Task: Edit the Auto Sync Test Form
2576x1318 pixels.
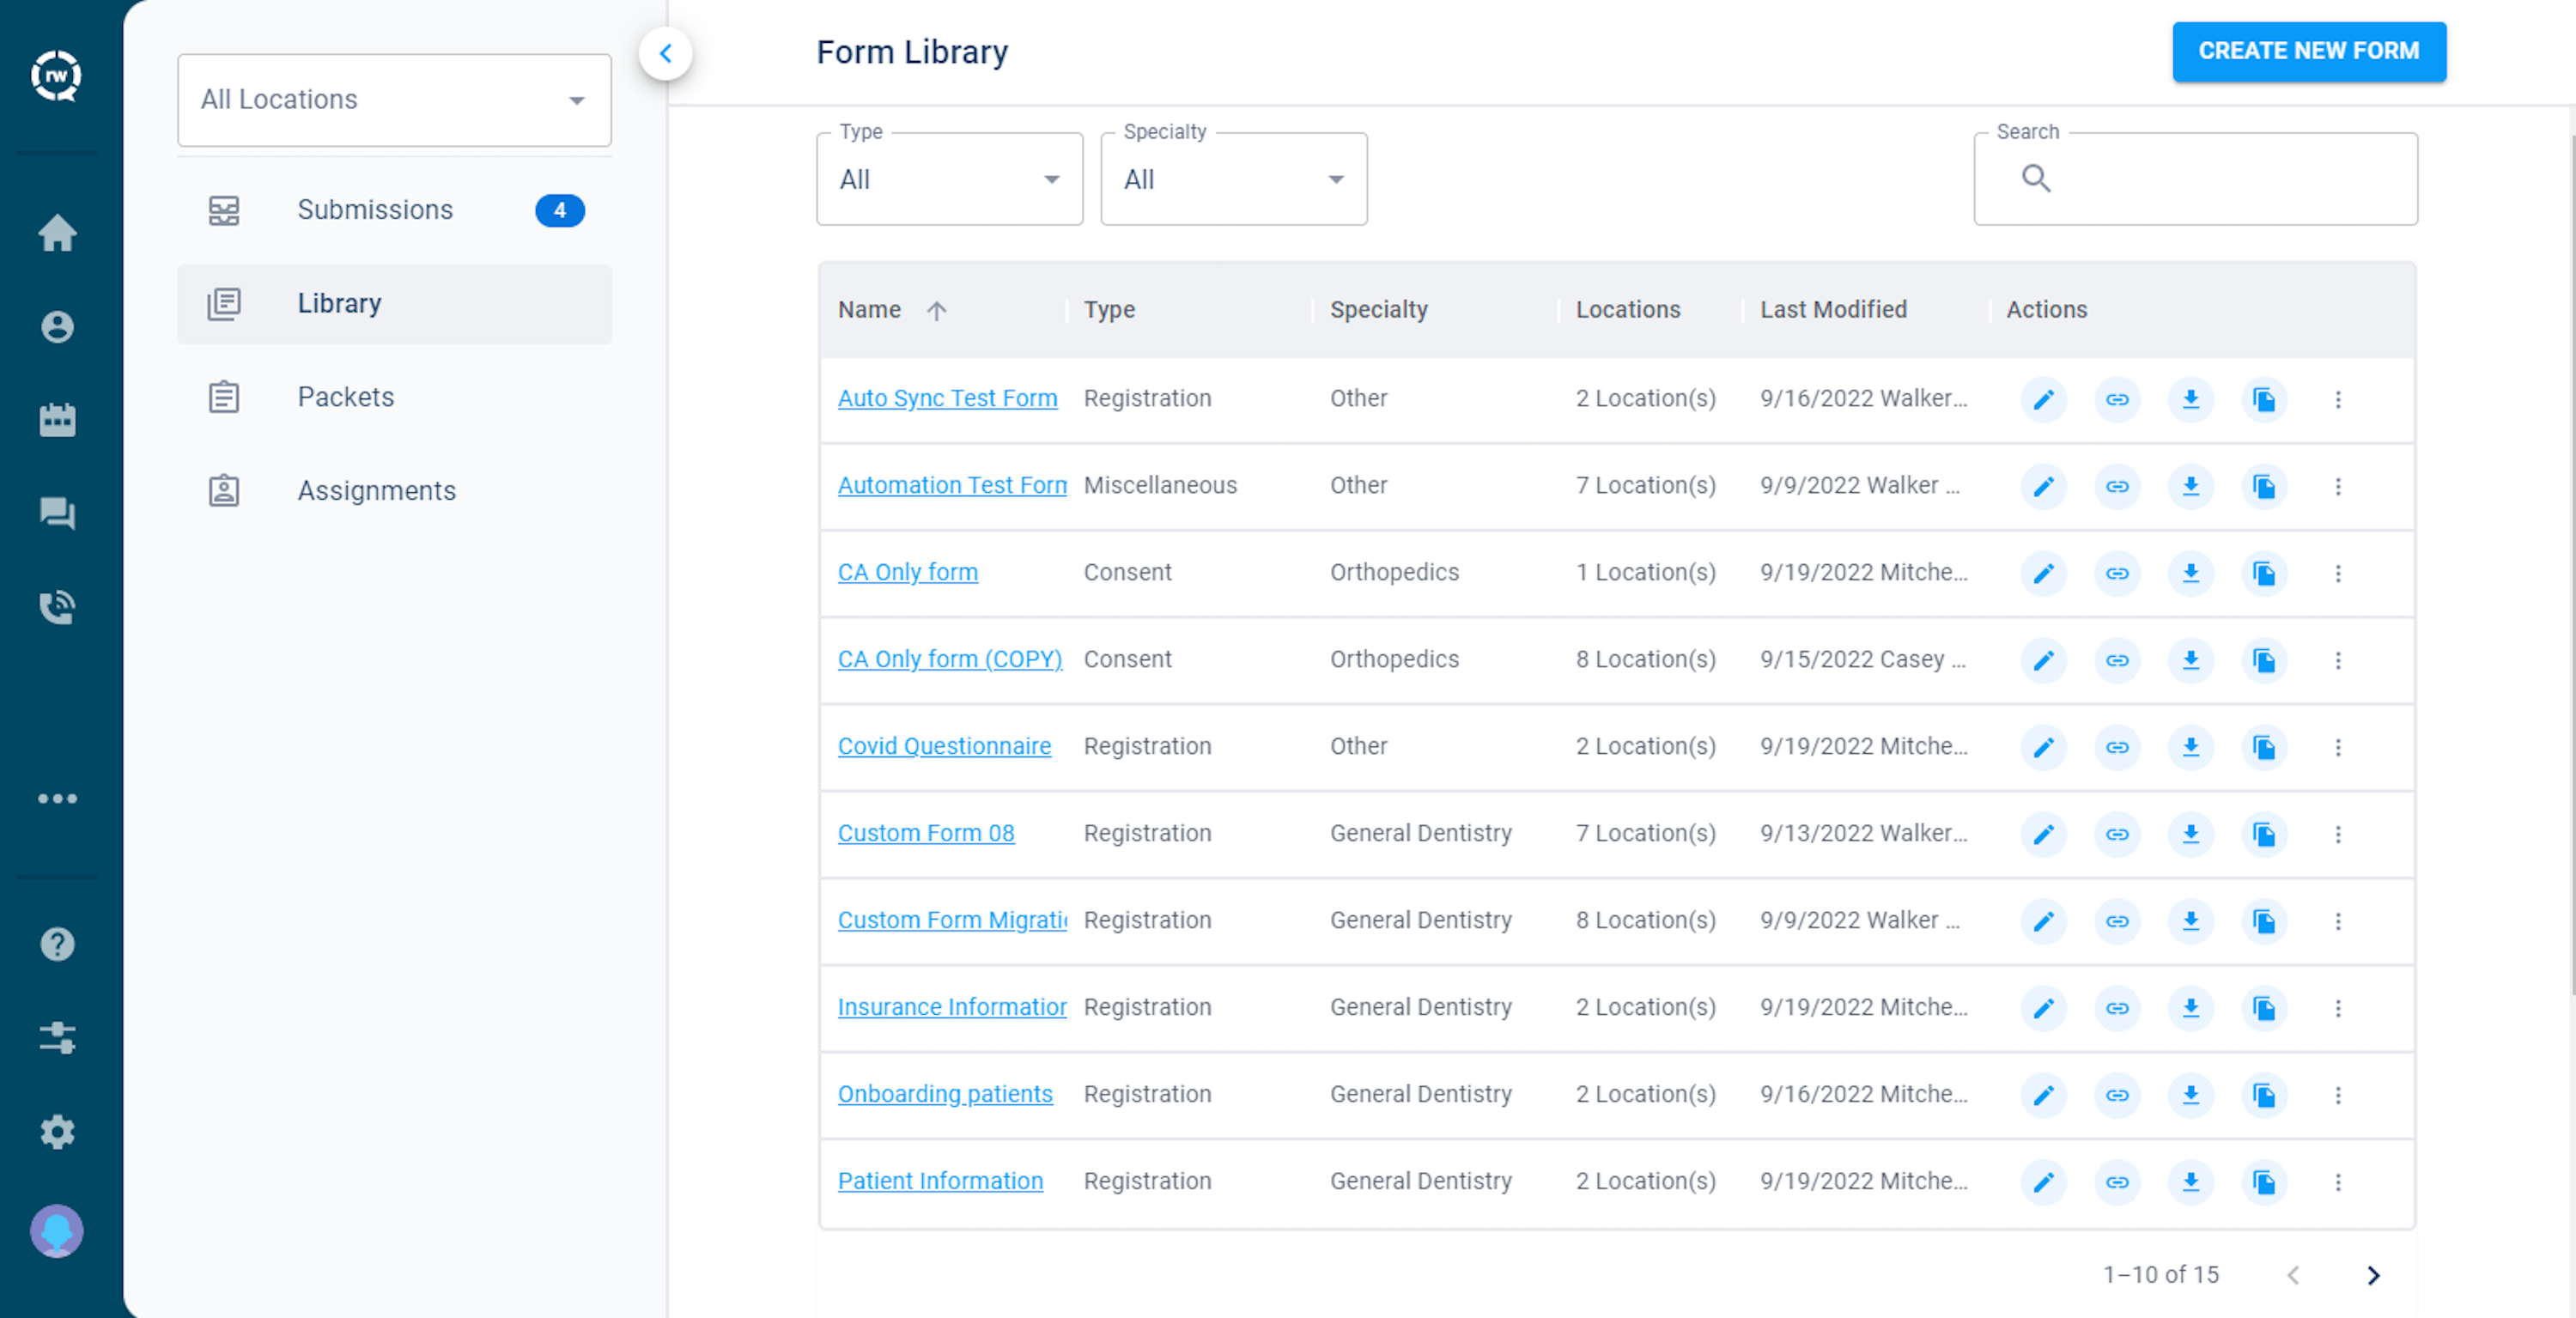Action: tap(2044, 400)
